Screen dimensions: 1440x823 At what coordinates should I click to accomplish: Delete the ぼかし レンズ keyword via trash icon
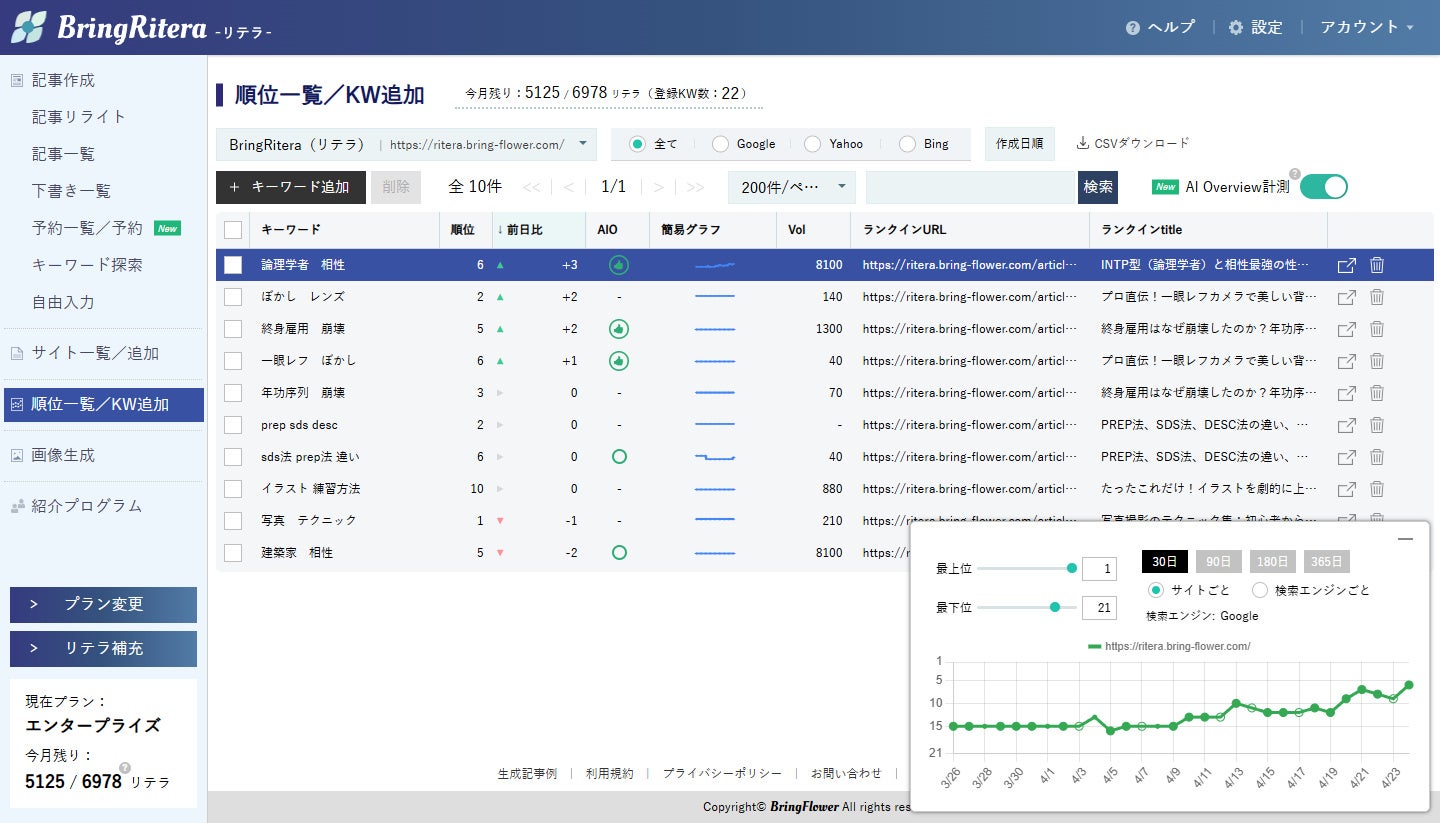pyautogui.click(x=1376, y=297)
